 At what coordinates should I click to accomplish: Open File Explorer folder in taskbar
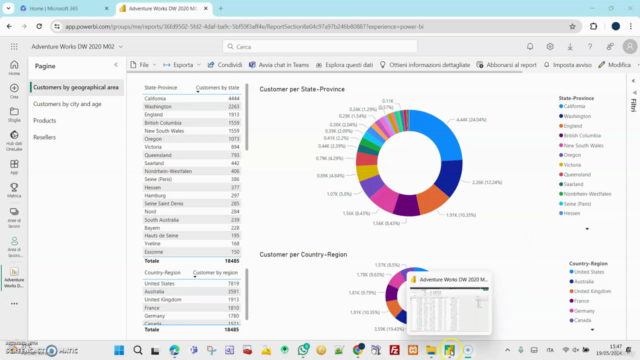(431, 350)
